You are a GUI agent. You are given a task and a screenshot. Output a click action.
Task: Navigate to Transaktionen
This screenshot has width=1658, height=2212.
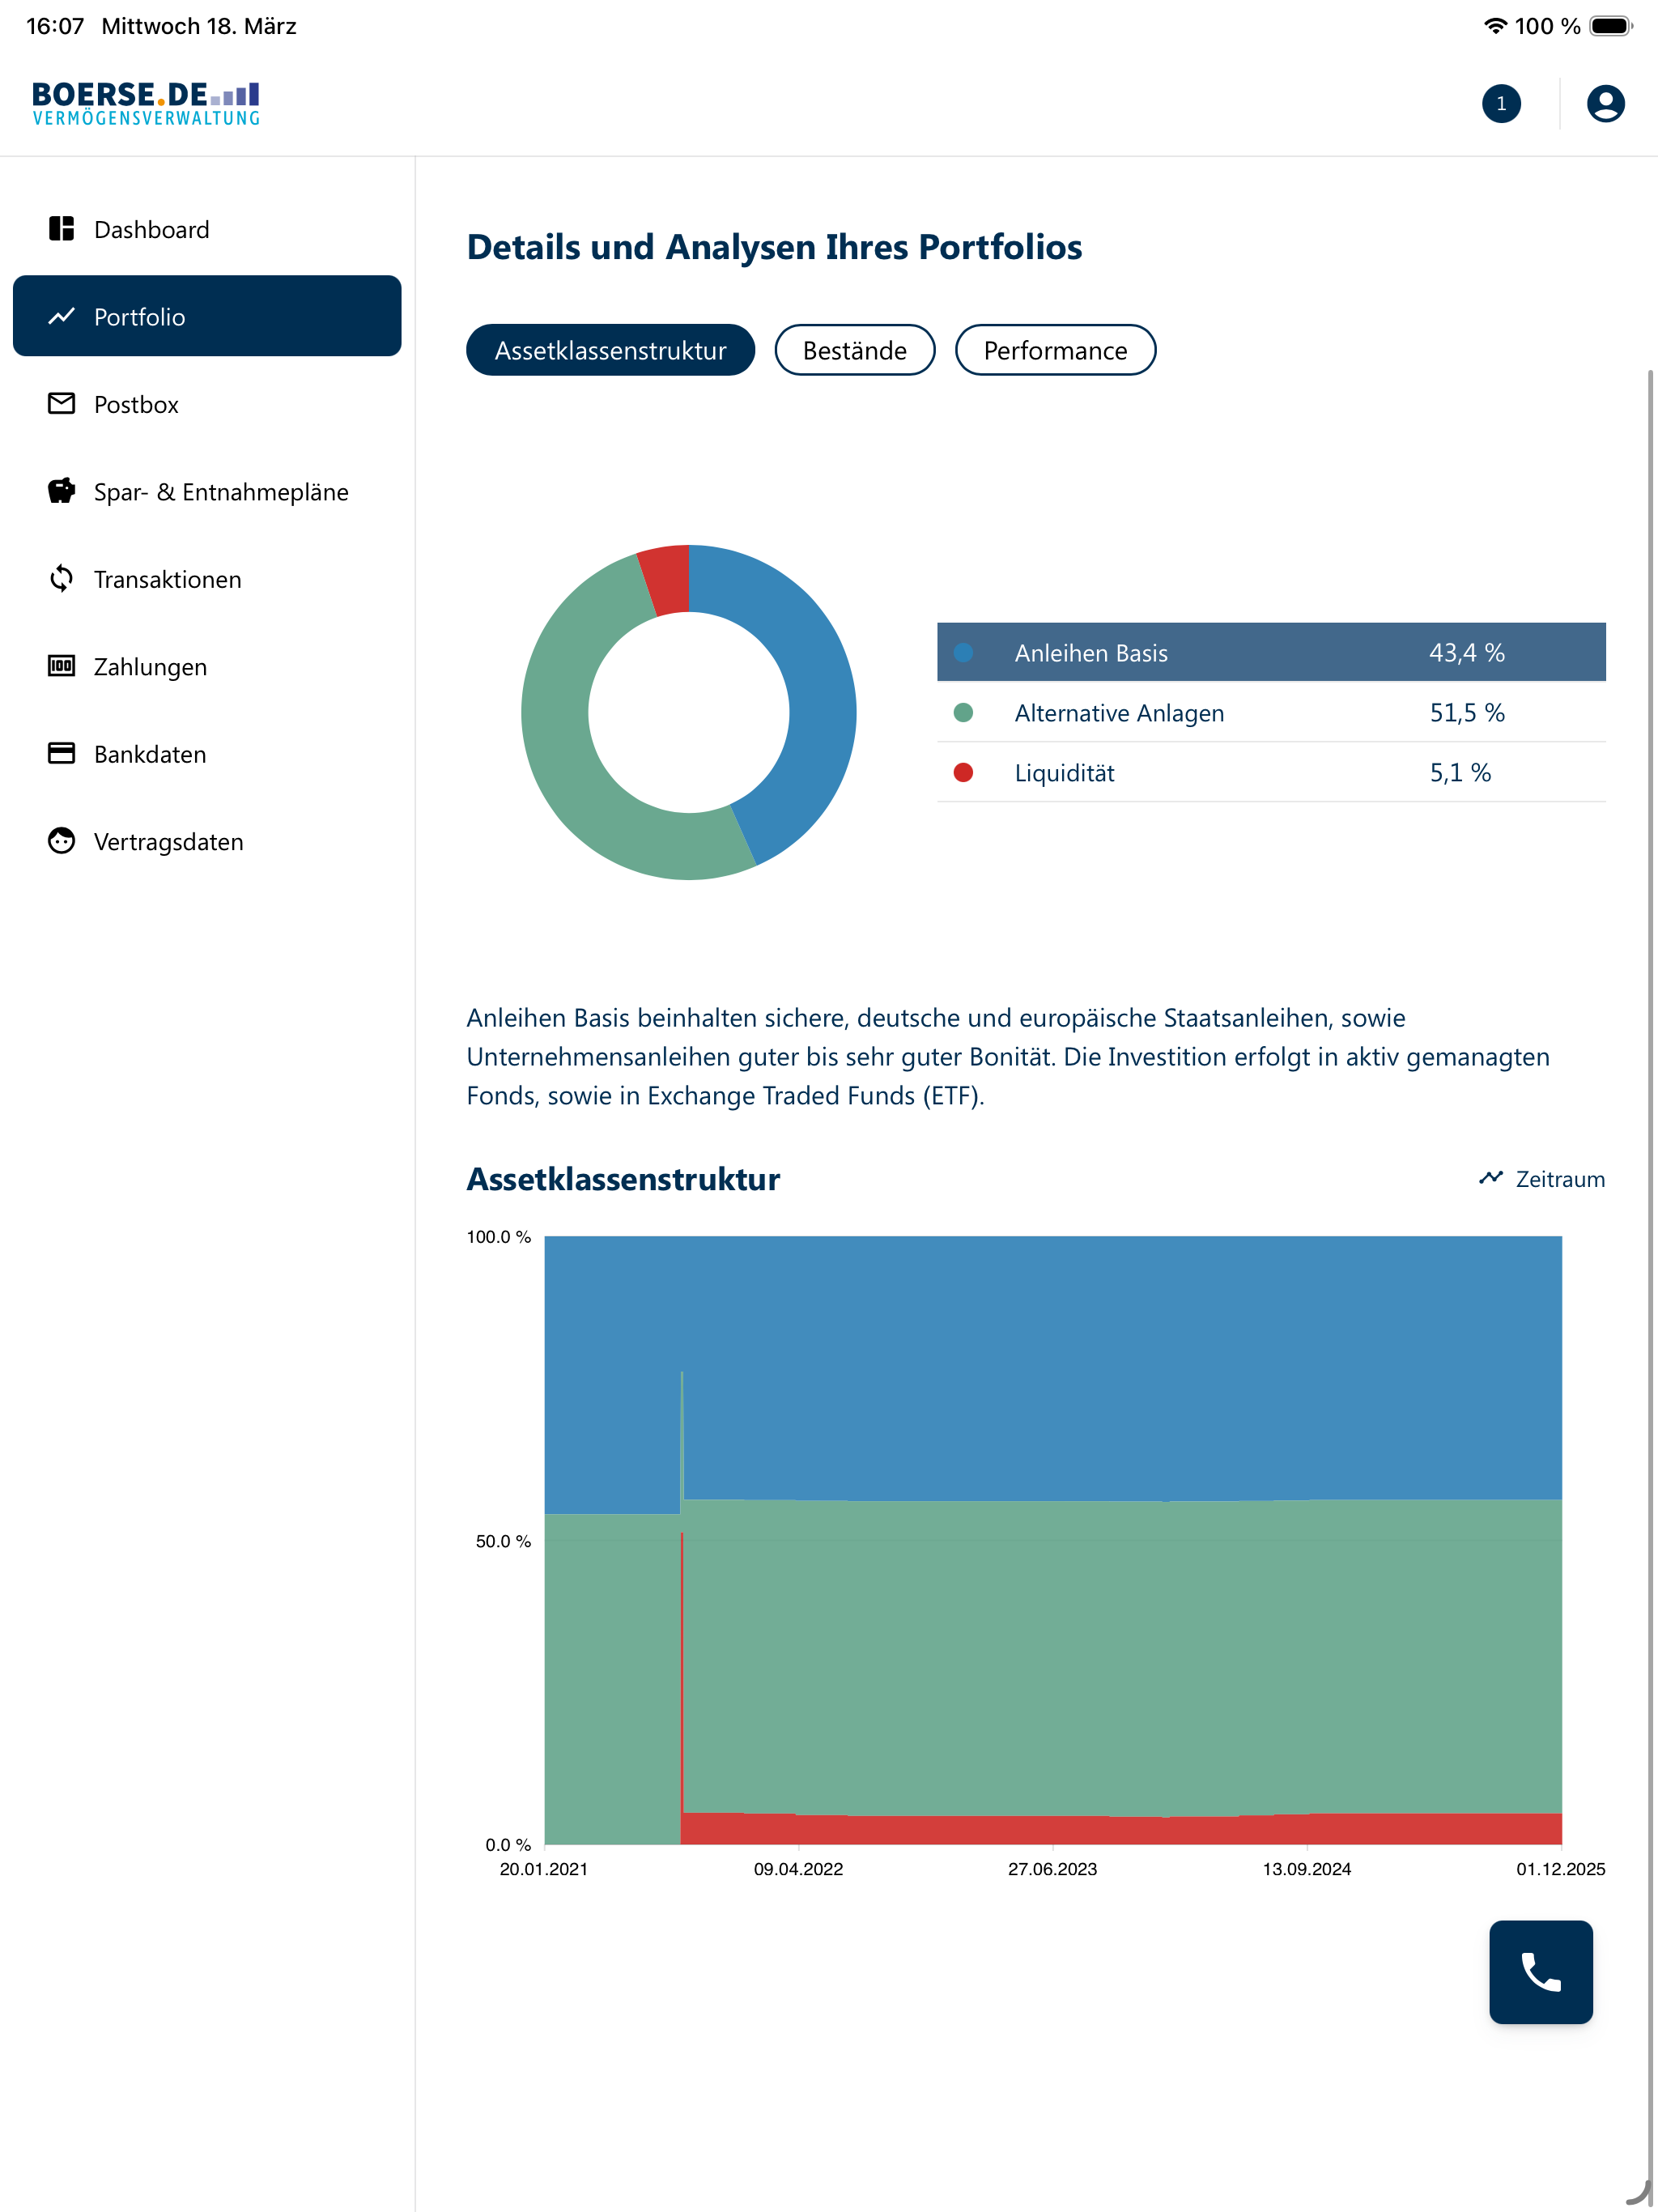[x=207, y=579]
